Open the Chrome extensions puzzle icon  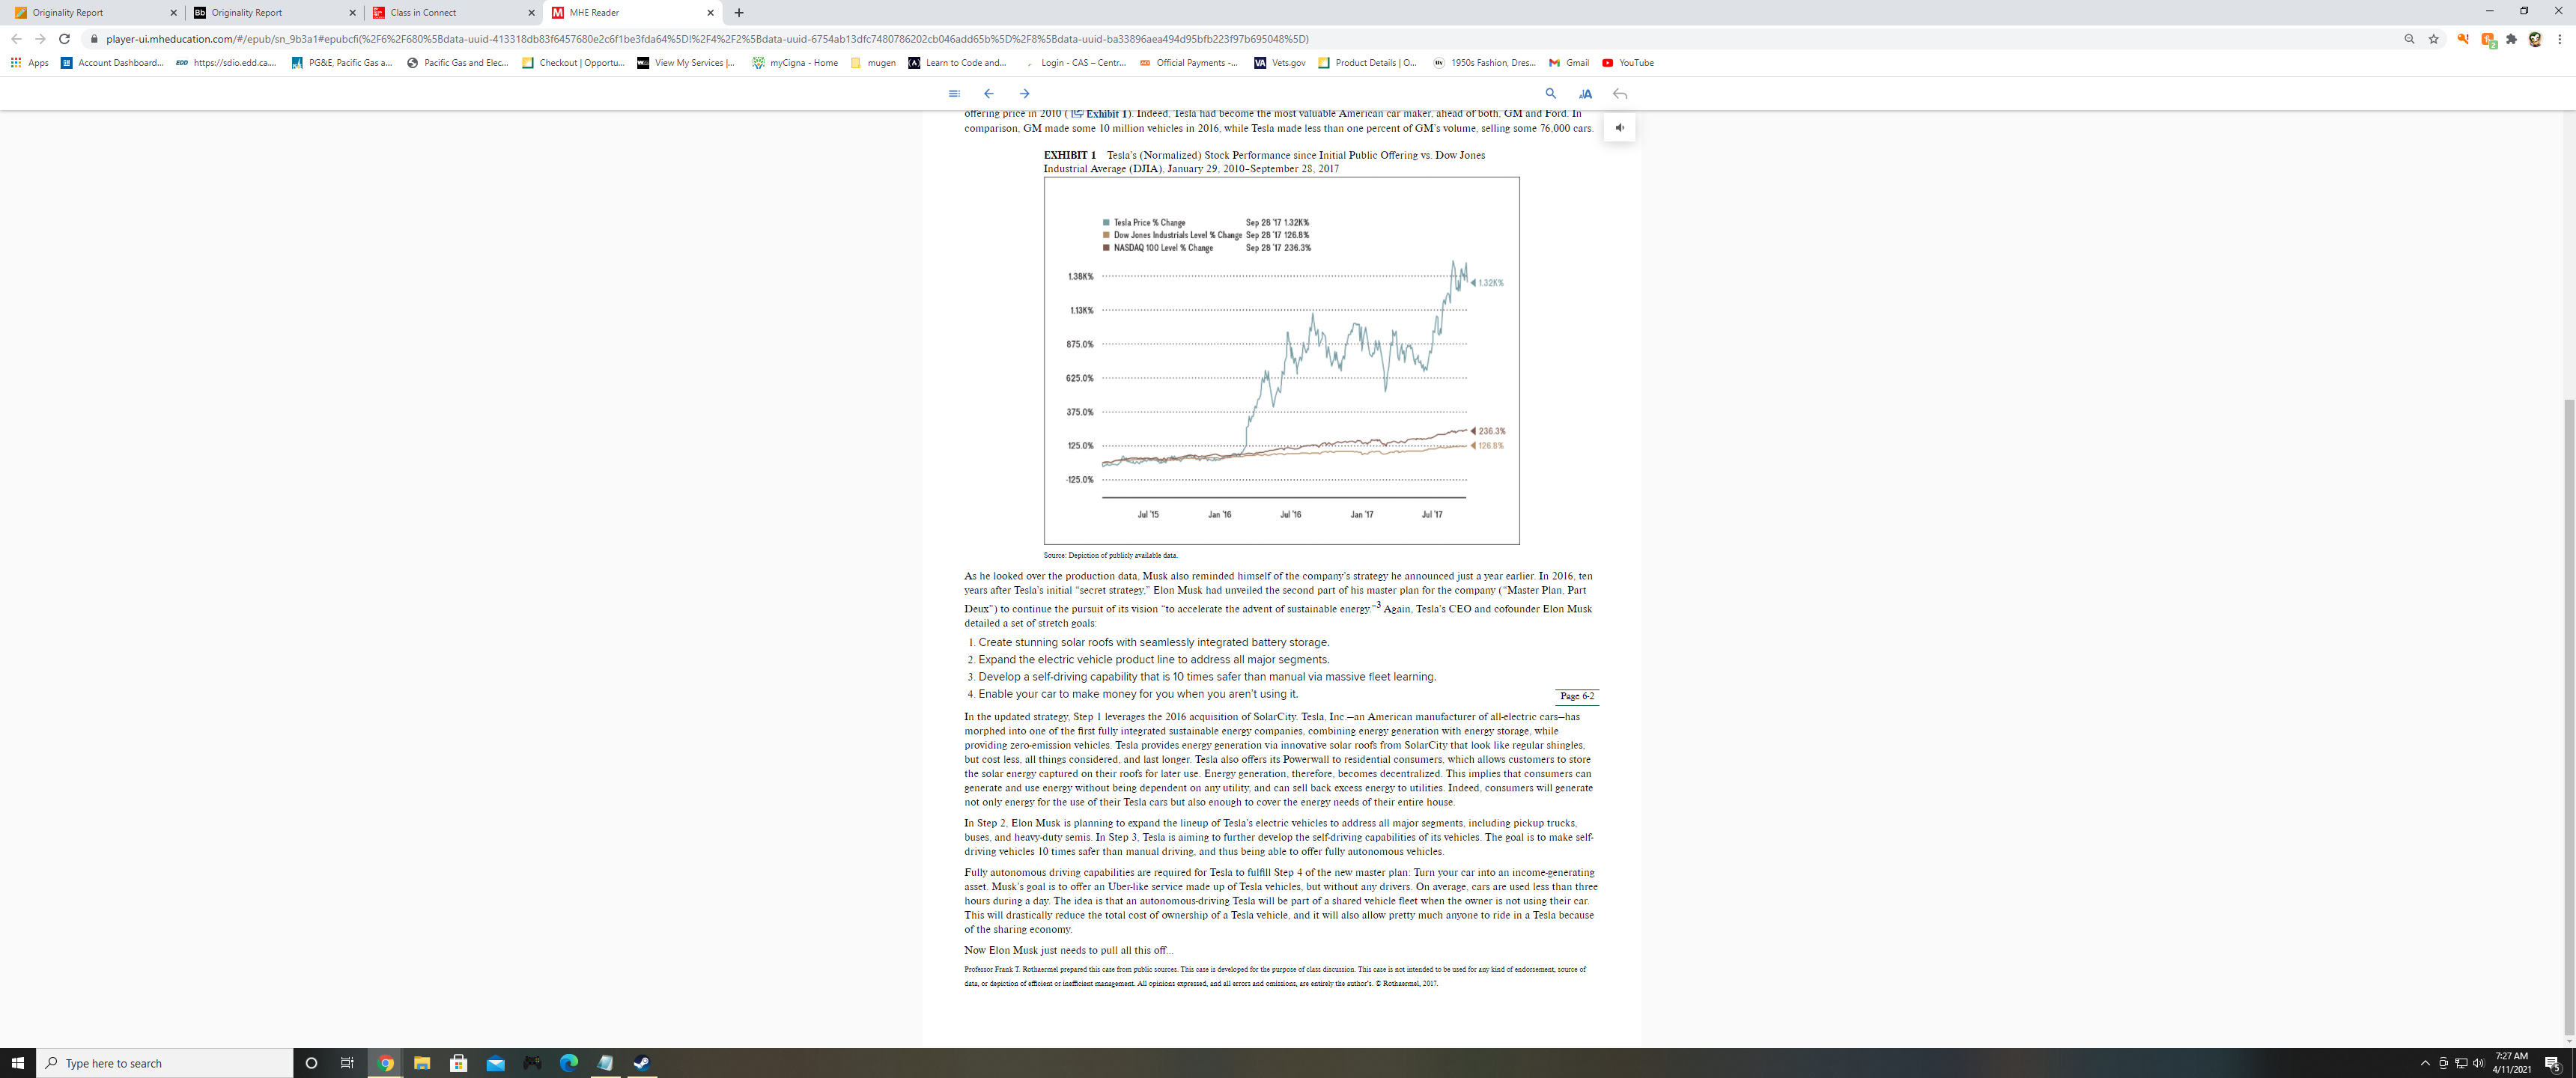pos(2511,39)
